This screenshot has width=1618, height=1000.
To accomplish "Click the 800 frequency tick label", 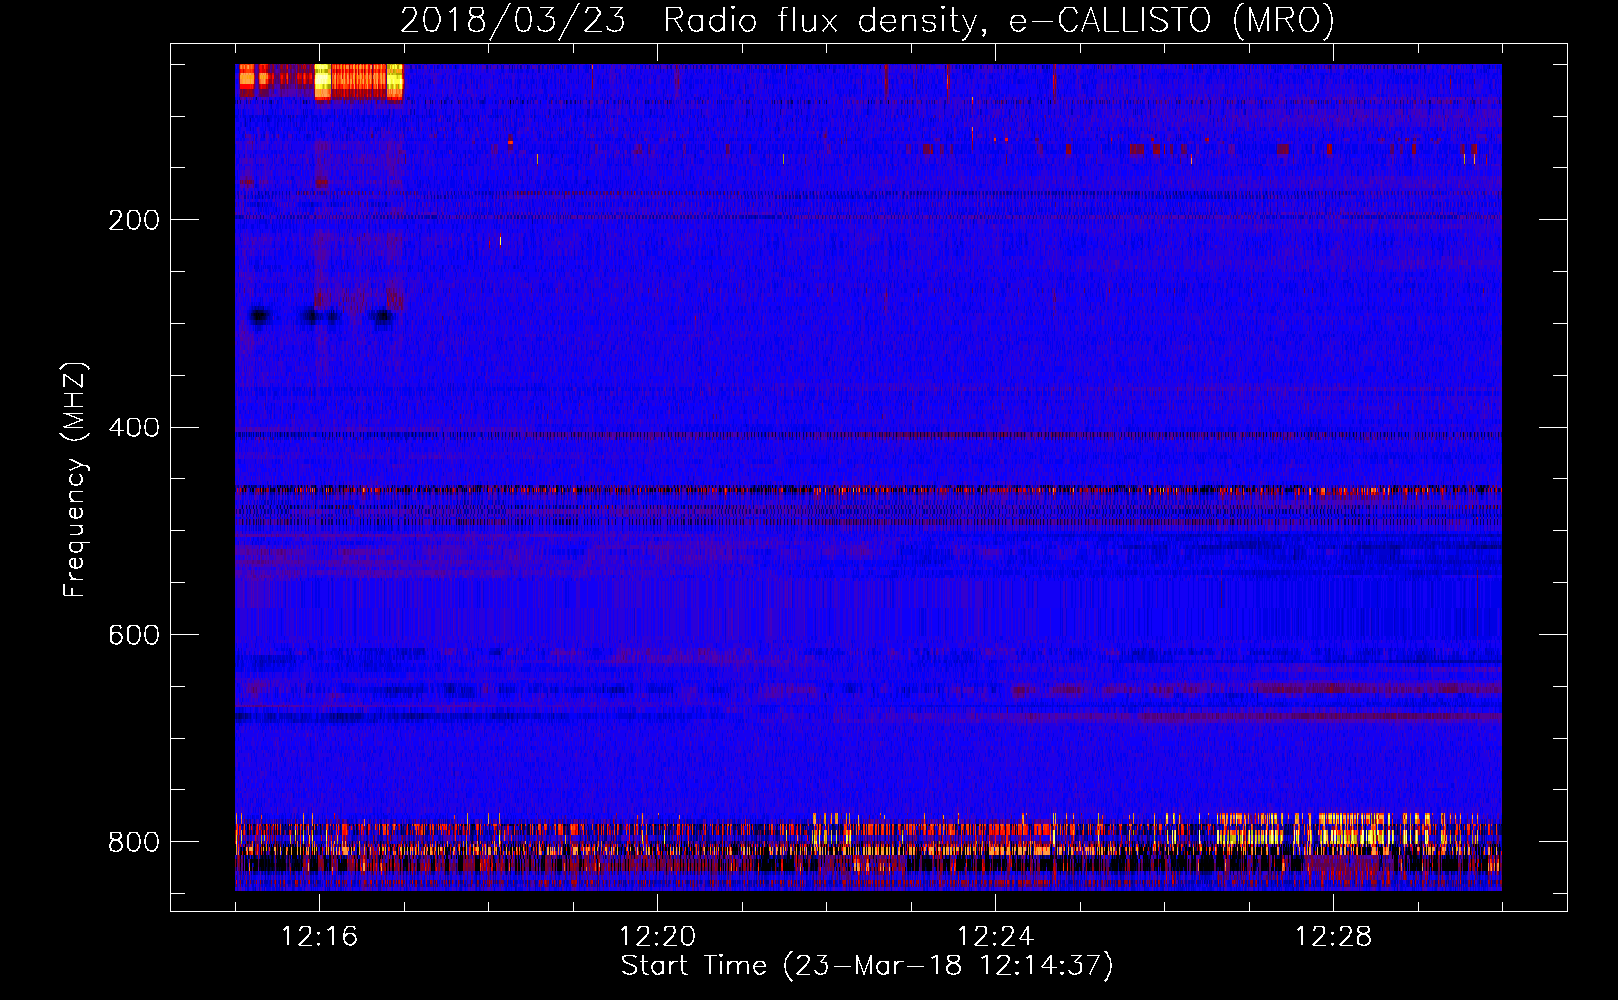I will click(134, 842).
